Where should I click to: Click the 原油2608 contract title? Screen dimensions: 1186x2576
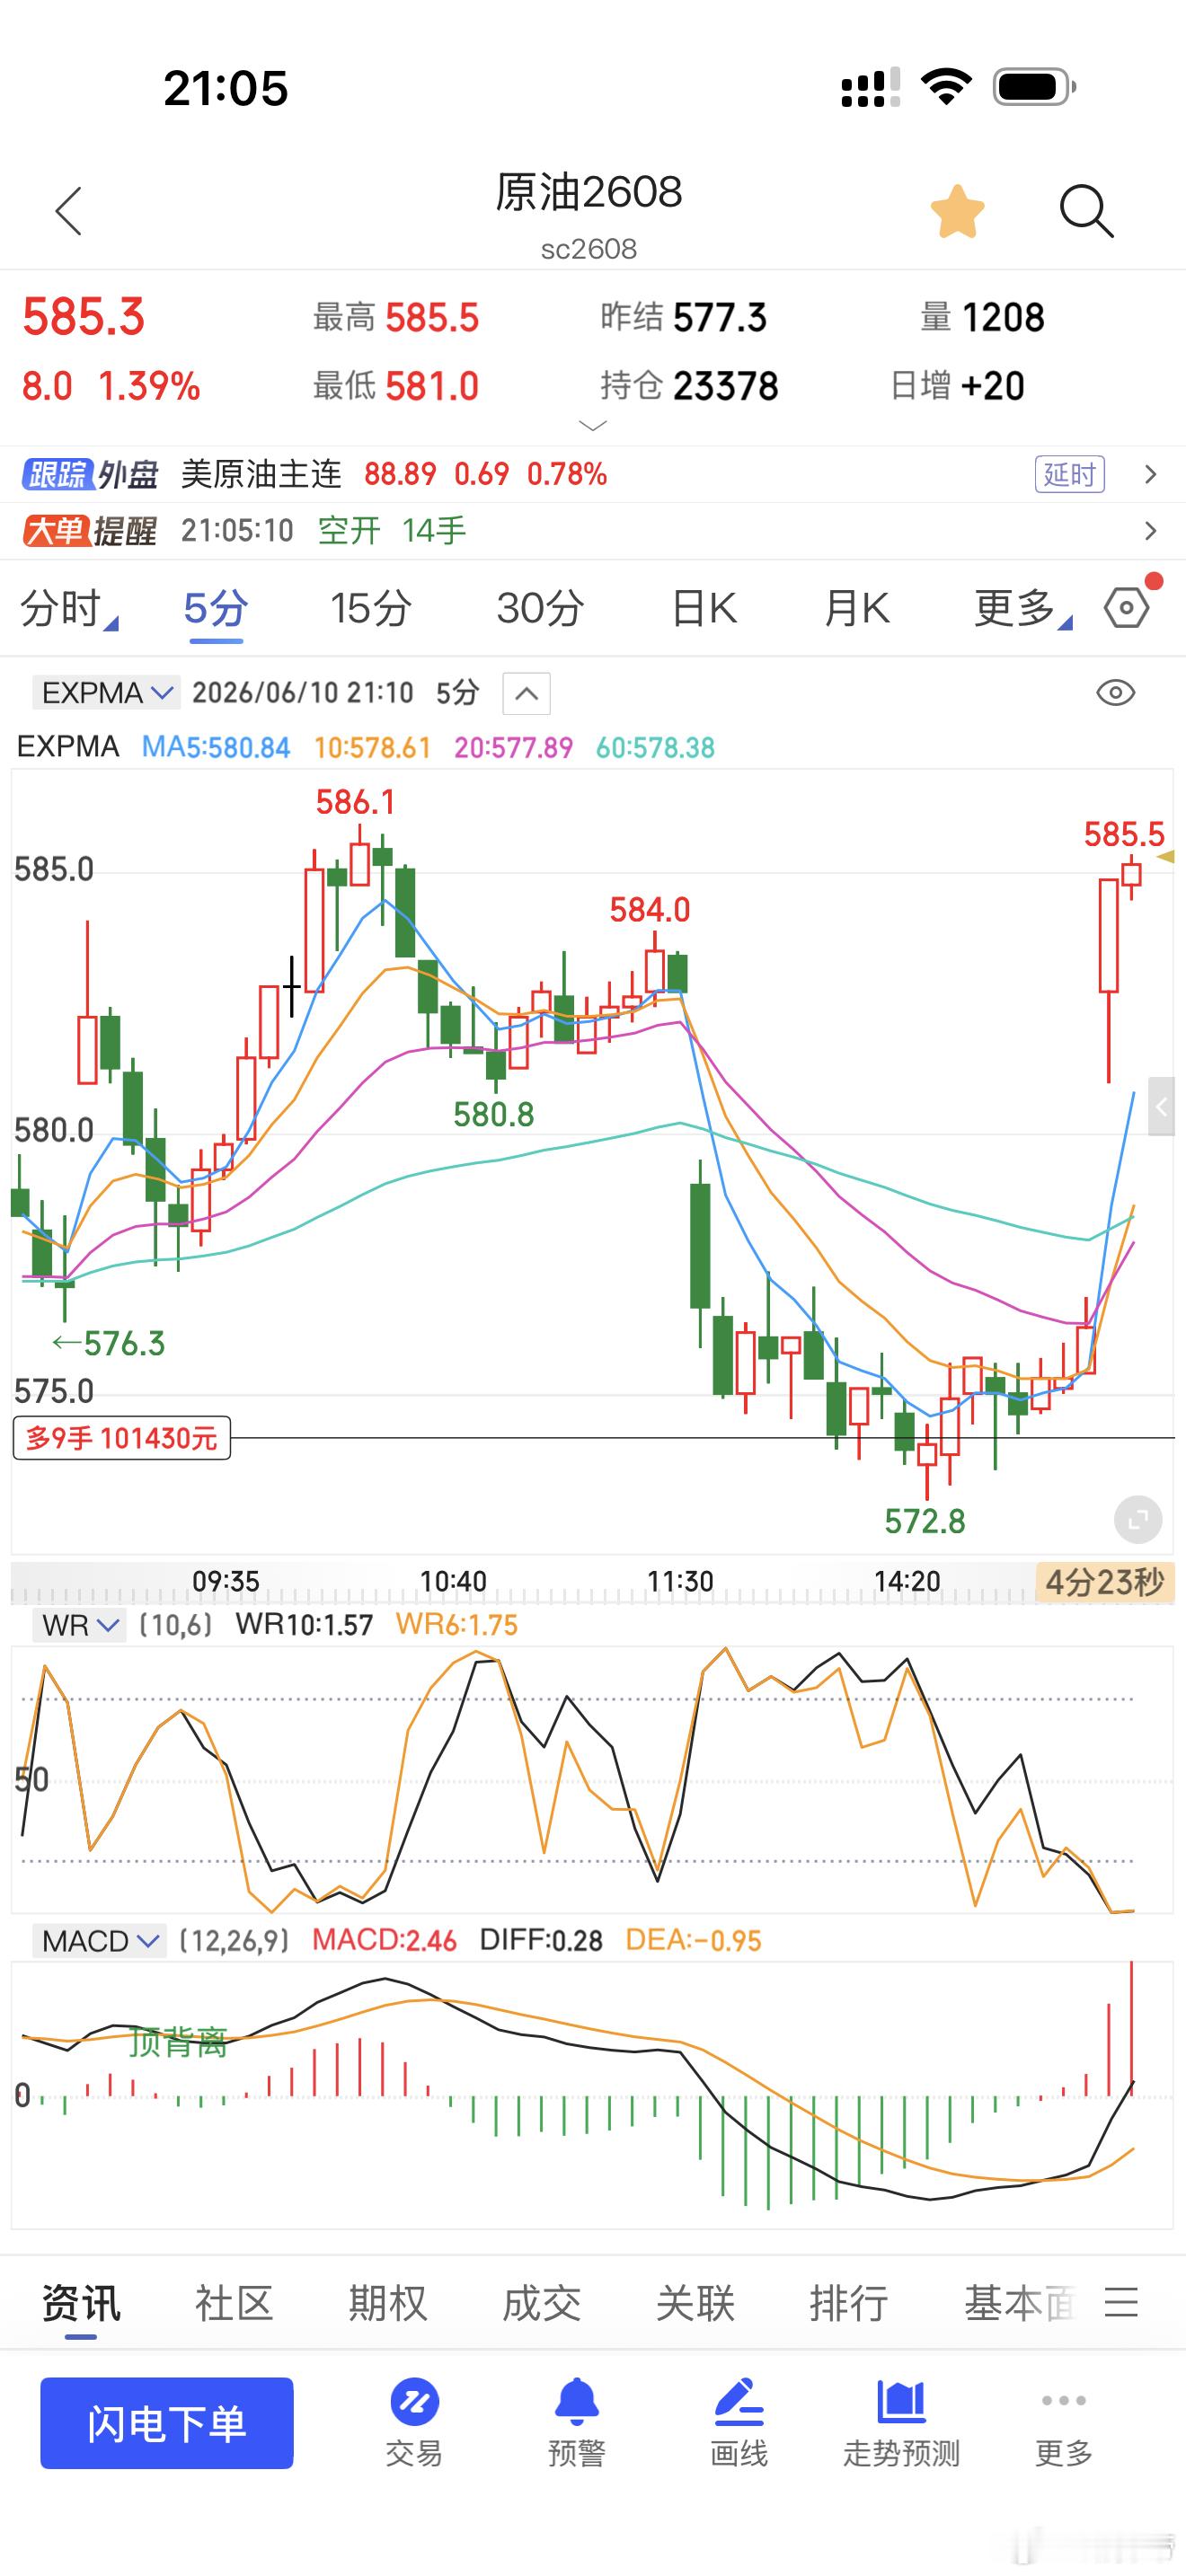[x=589, y=192]
